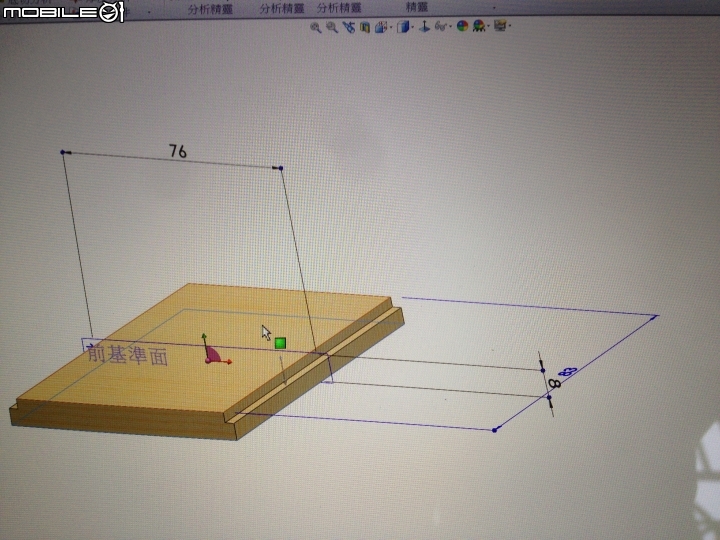Viewport: 720px width, 540px height.
Task: Select the 76 dimension value
Action: pyautogui.click(x=178, y=151)
